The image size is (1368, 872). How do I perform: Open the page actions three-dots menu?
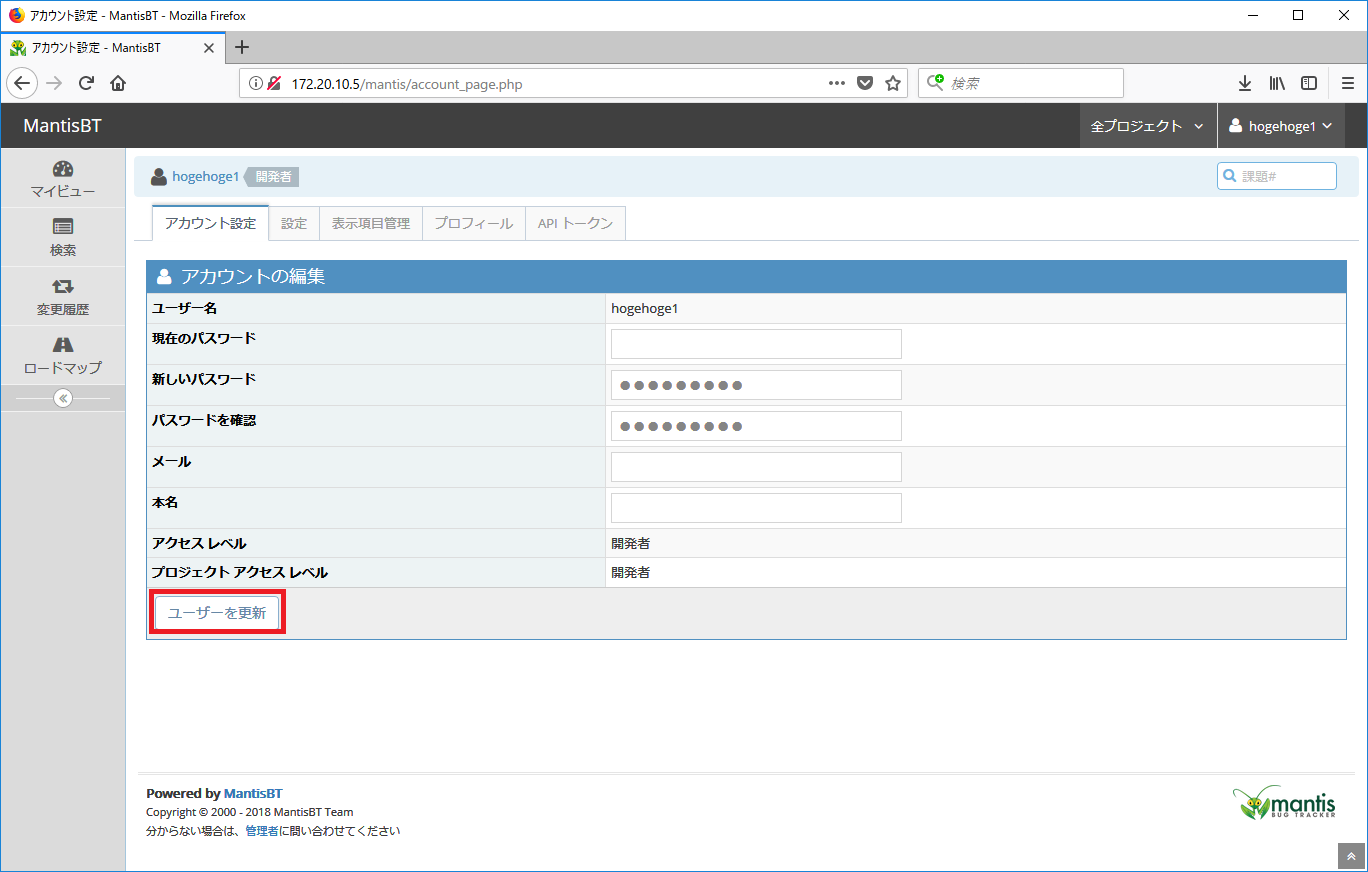point(837,83)
